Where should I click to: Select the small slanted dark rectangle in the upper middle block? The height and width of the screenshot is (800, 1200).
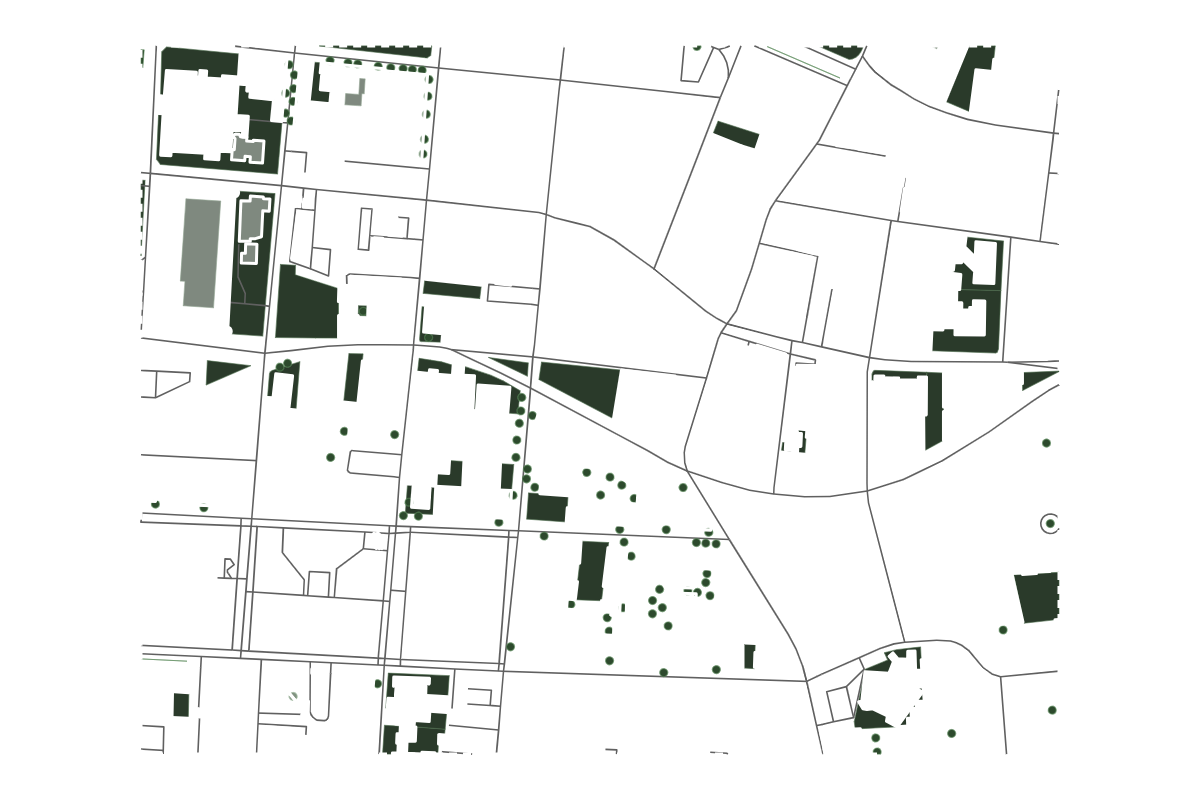[x=736, y=135]
